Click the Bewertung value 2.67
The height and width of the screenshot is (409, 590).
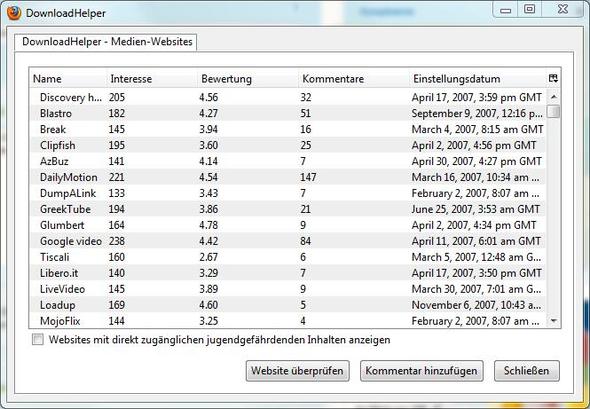(208, 257)
